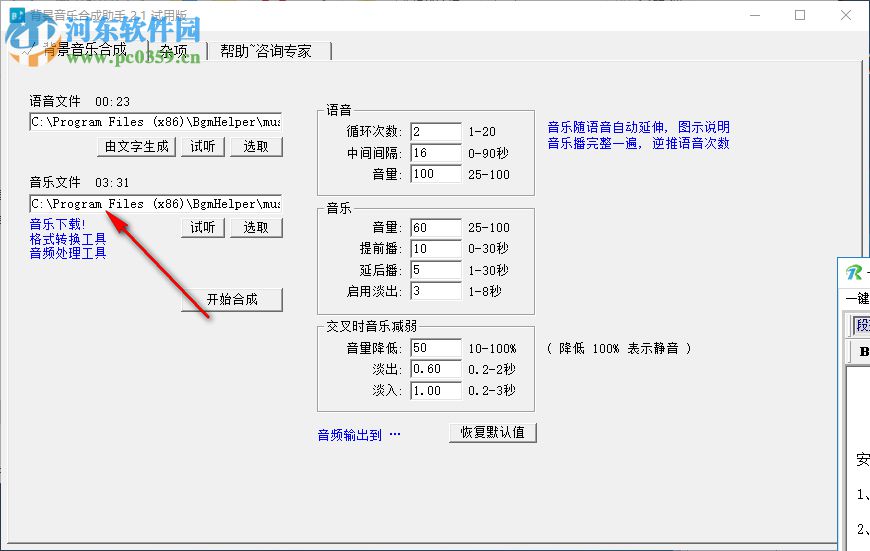Viewport: 870px width, 551px height.
Task: Click 试听 under the music file
Action: pyautogui.click(x=203, y=228)
